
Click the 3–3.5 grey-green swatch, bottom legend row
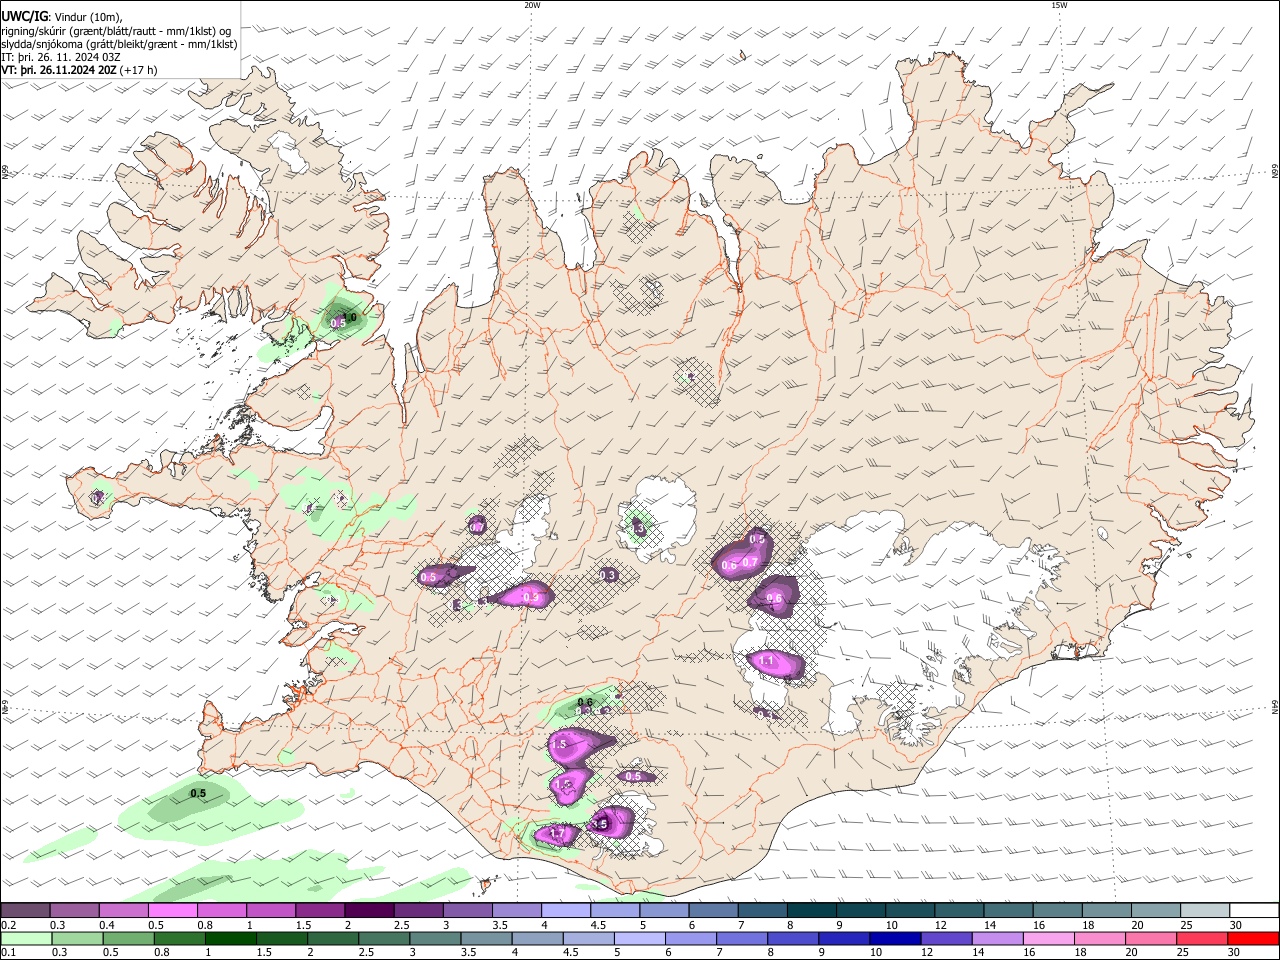434,939
